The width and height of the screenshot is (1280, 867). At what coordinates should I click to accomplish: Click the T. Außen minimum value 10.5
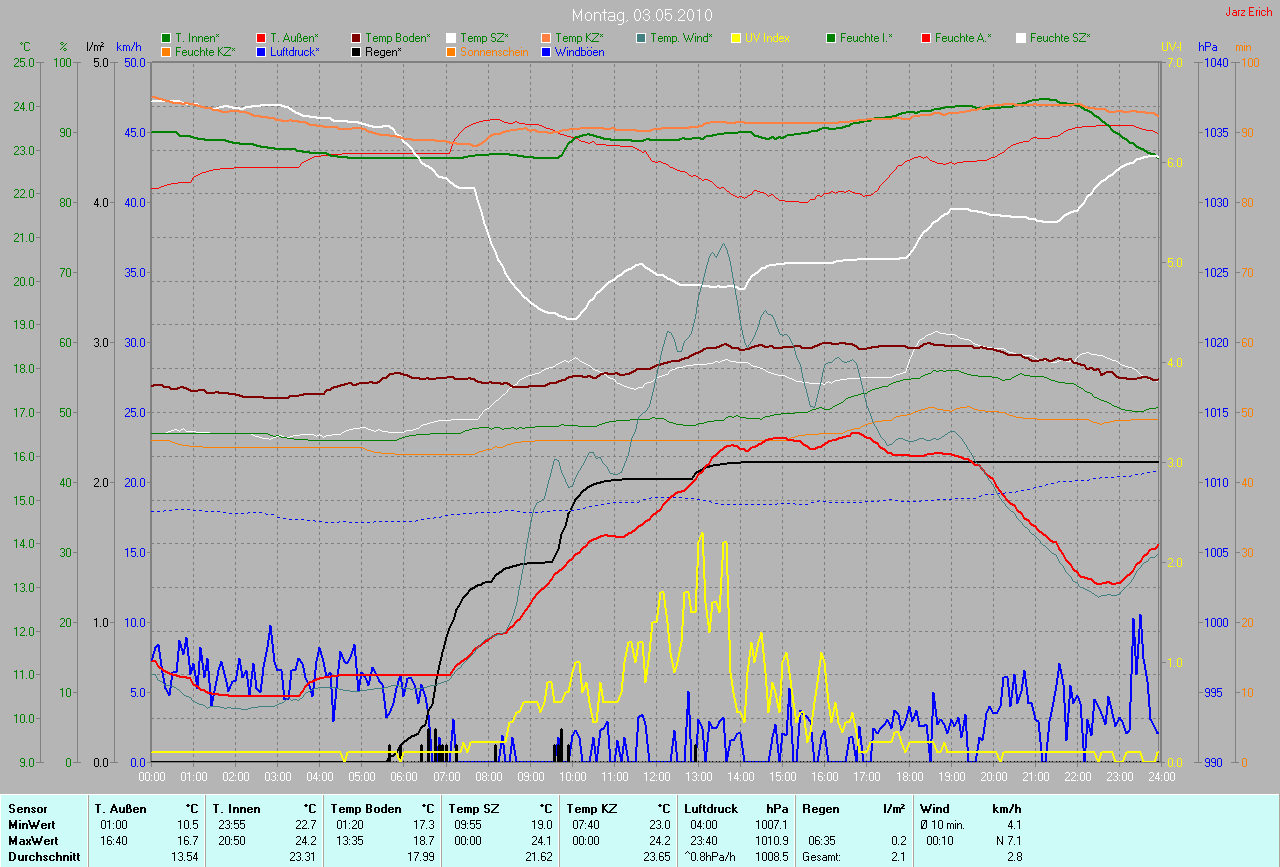[189, 823]
